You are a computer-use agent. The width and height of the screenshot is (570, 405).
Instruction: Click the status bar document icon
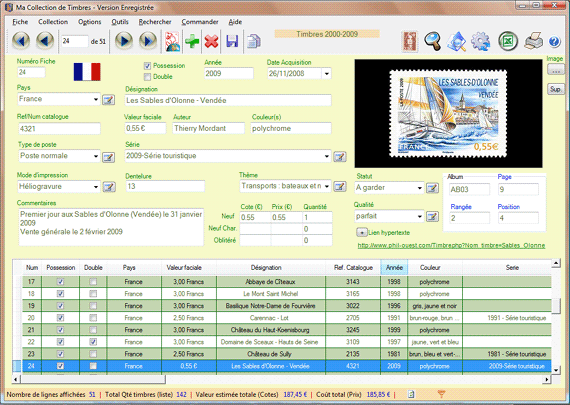coord(411,394)
